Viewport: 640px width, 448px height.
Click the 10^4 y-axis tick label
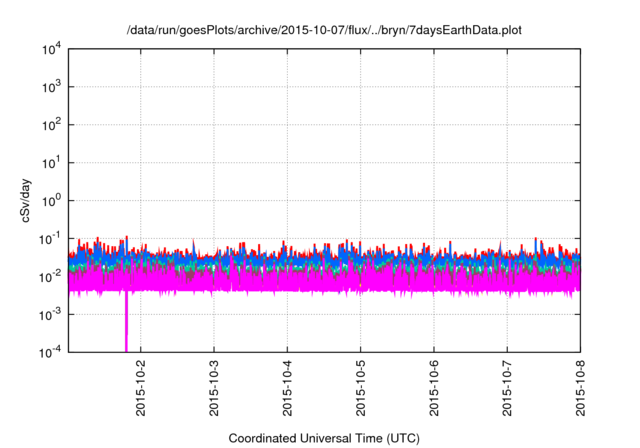point(52,49)
